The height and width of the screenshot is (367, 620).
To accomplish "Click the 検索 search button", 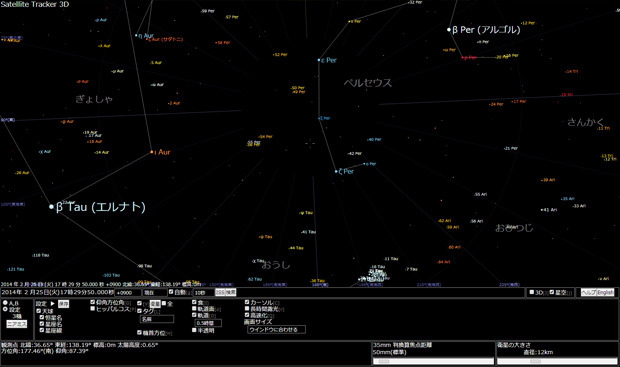I will point(231,292).
